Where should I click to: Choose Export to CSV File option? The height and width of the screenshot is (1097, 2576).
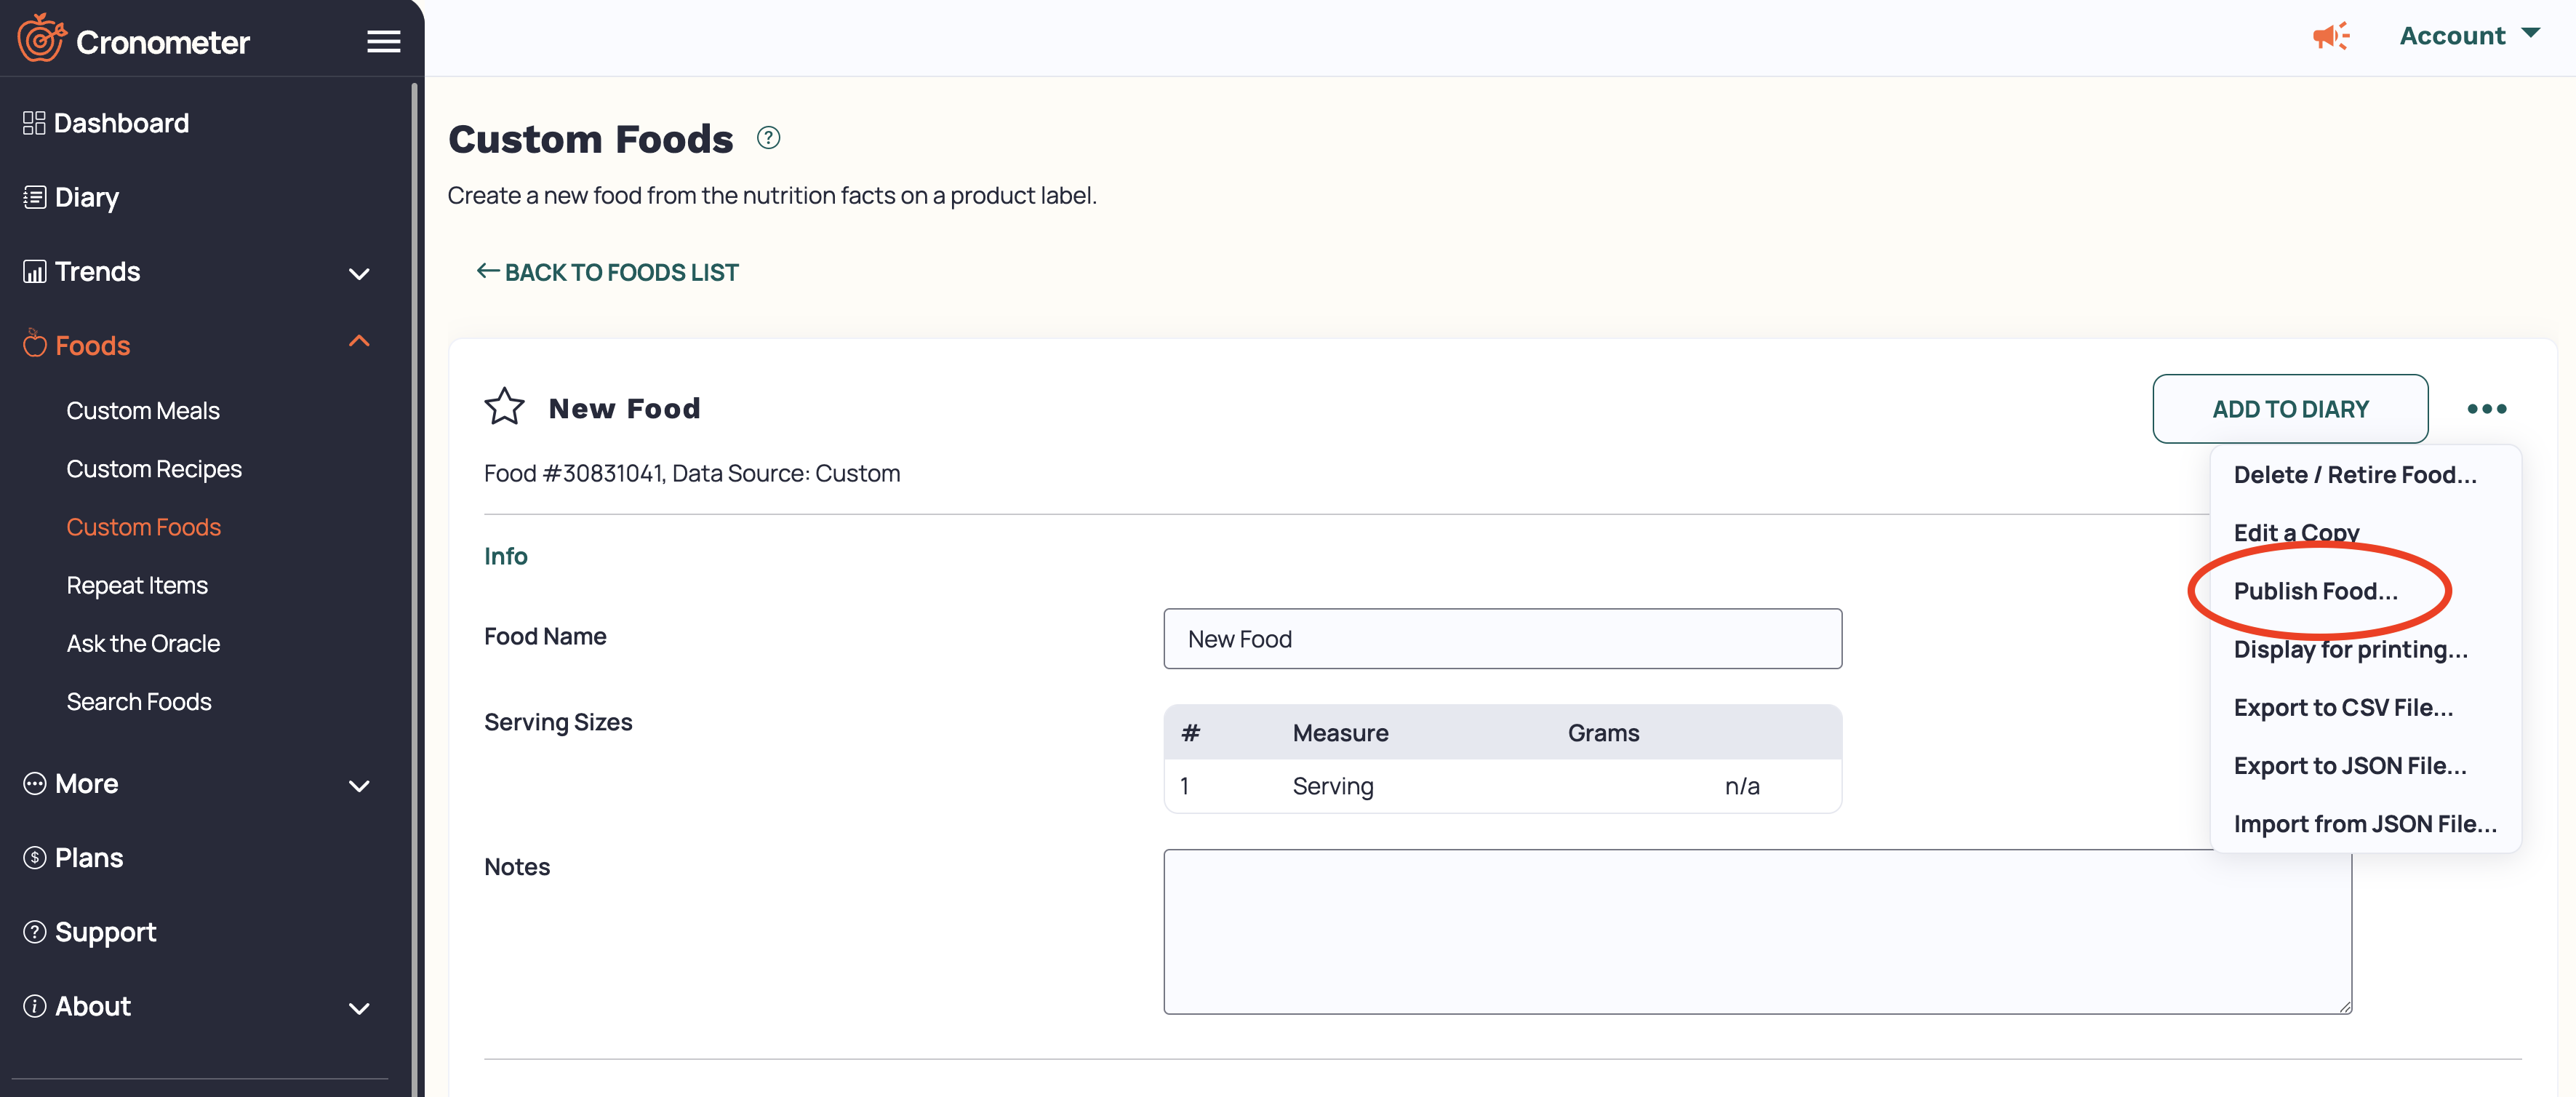click(2342, 707)
